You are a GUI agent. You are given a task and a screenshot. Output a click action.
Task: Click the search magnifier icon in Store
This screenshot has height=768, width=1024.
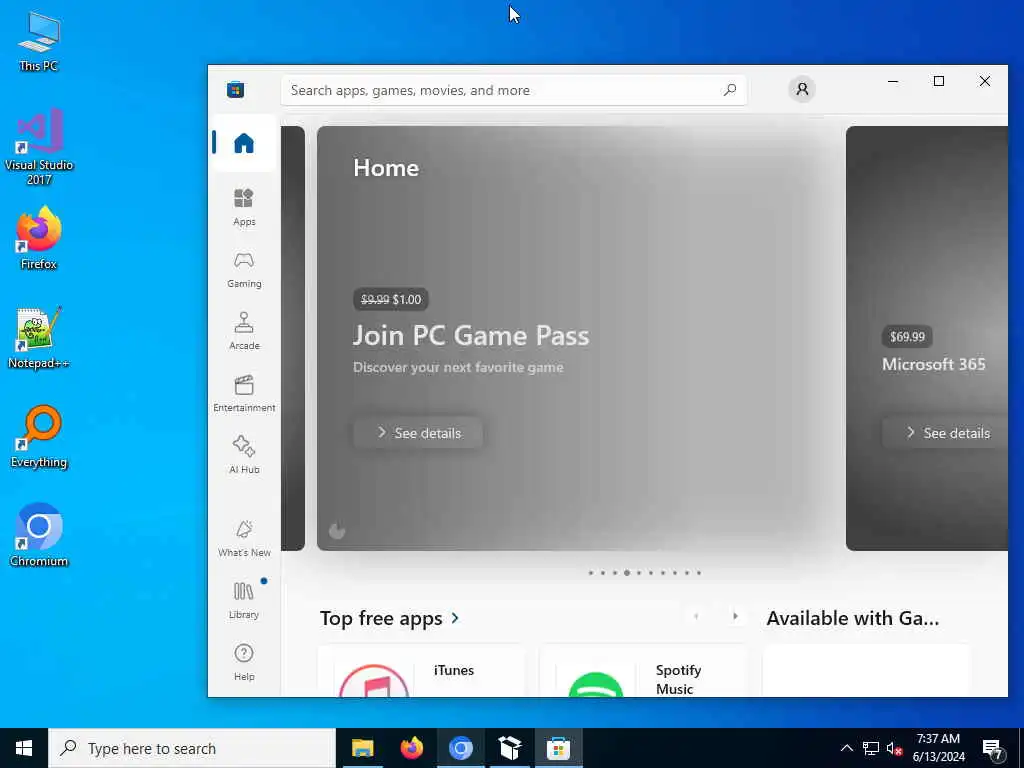coord(729,89)
